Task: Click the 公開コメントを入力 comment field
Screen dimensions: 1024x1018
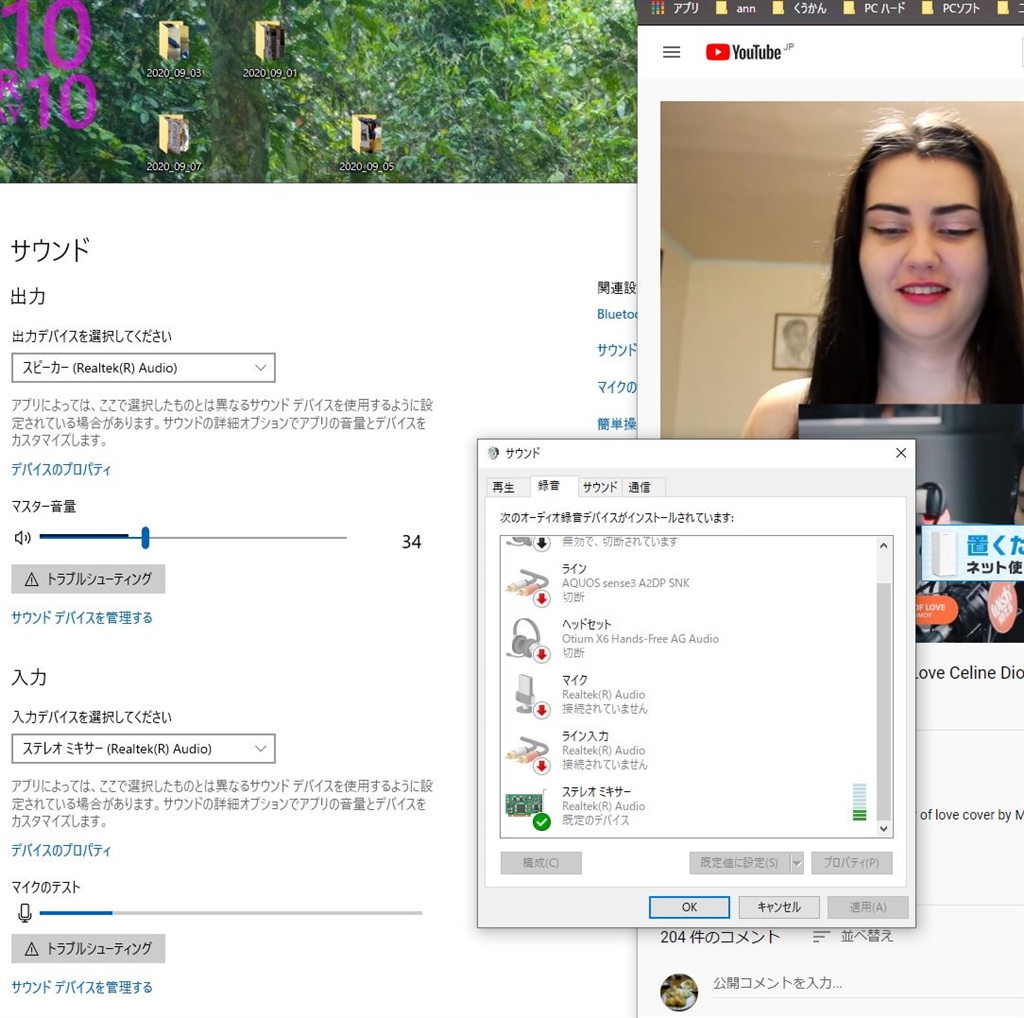Action: [868, 984]
